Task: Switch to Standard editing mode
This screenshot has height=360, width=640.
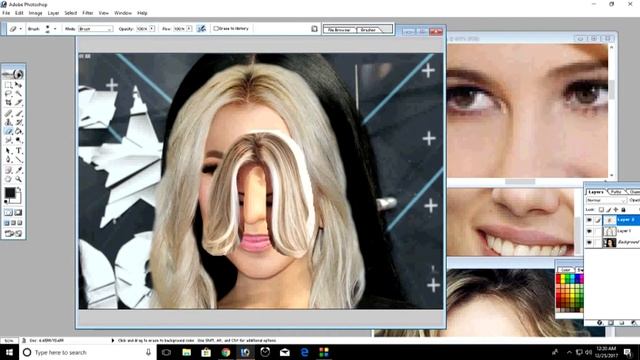Action: click(x=8, y=213)
